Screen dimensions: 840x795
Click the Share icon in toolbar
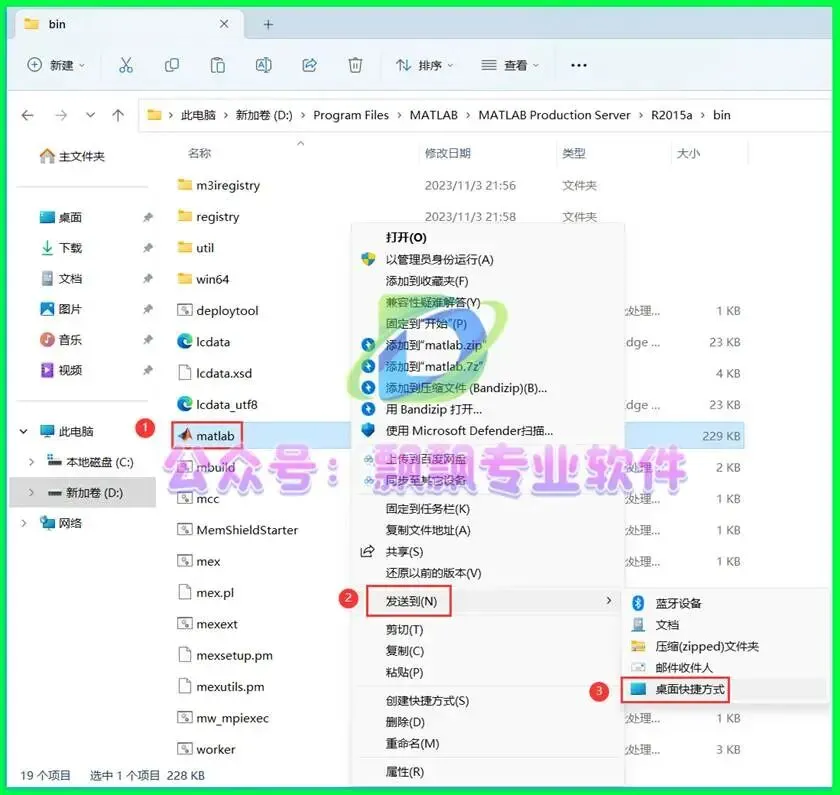tap(310, 65)
